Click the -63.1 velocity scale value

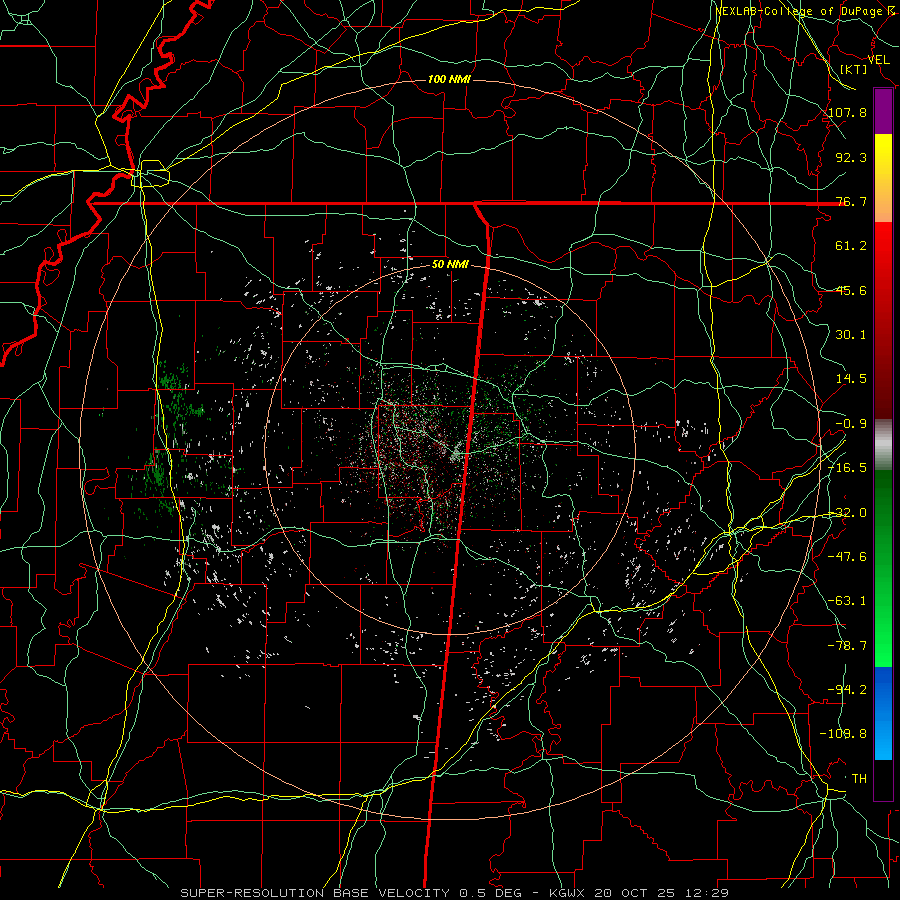click(848, 601)
